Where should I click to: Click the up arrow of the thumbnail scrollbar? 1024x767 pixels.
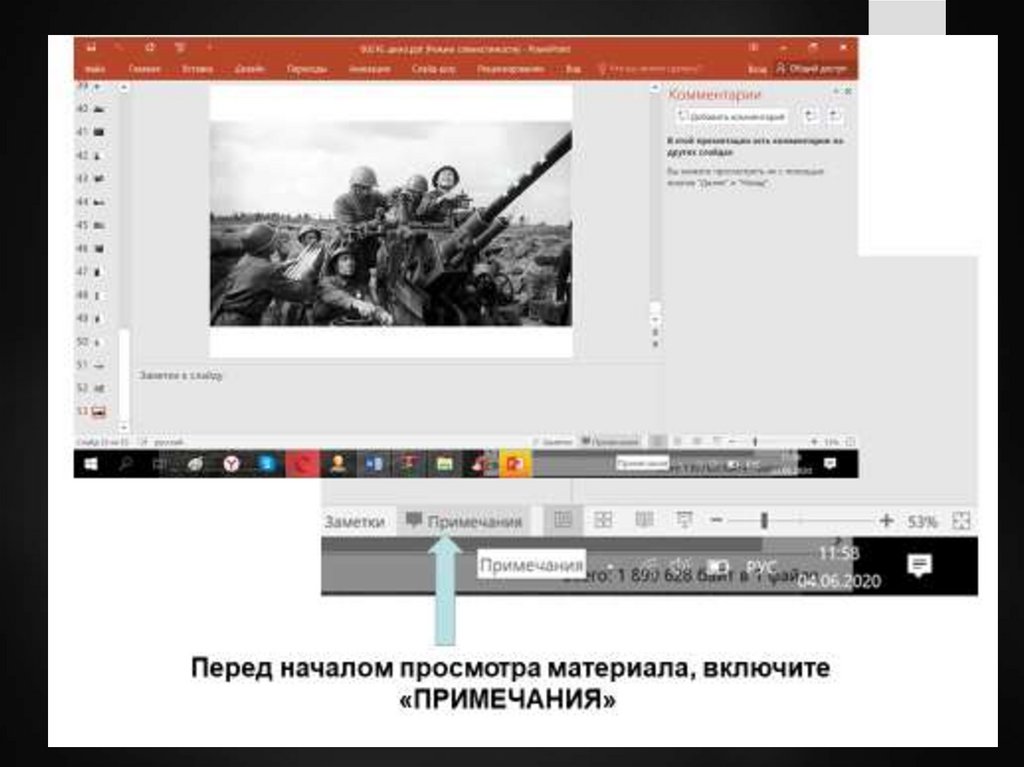pyautogui.click(x=123, y=87)
